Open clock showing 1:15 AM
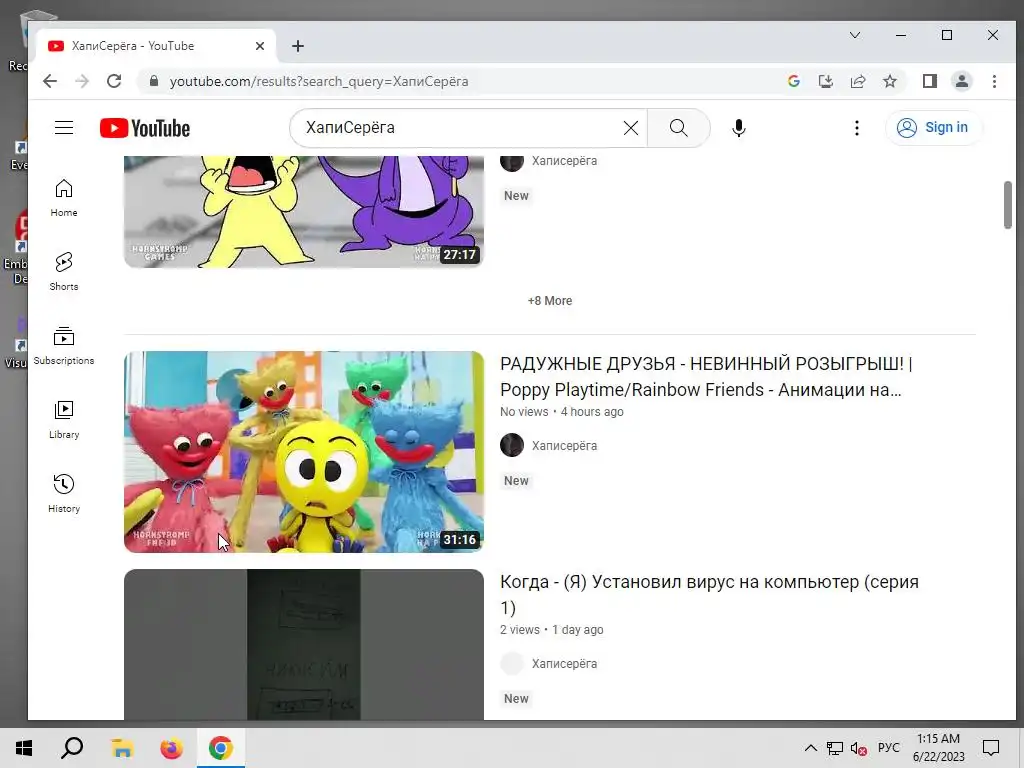This screenshot has width=1024, height=768. coord(938,748)
